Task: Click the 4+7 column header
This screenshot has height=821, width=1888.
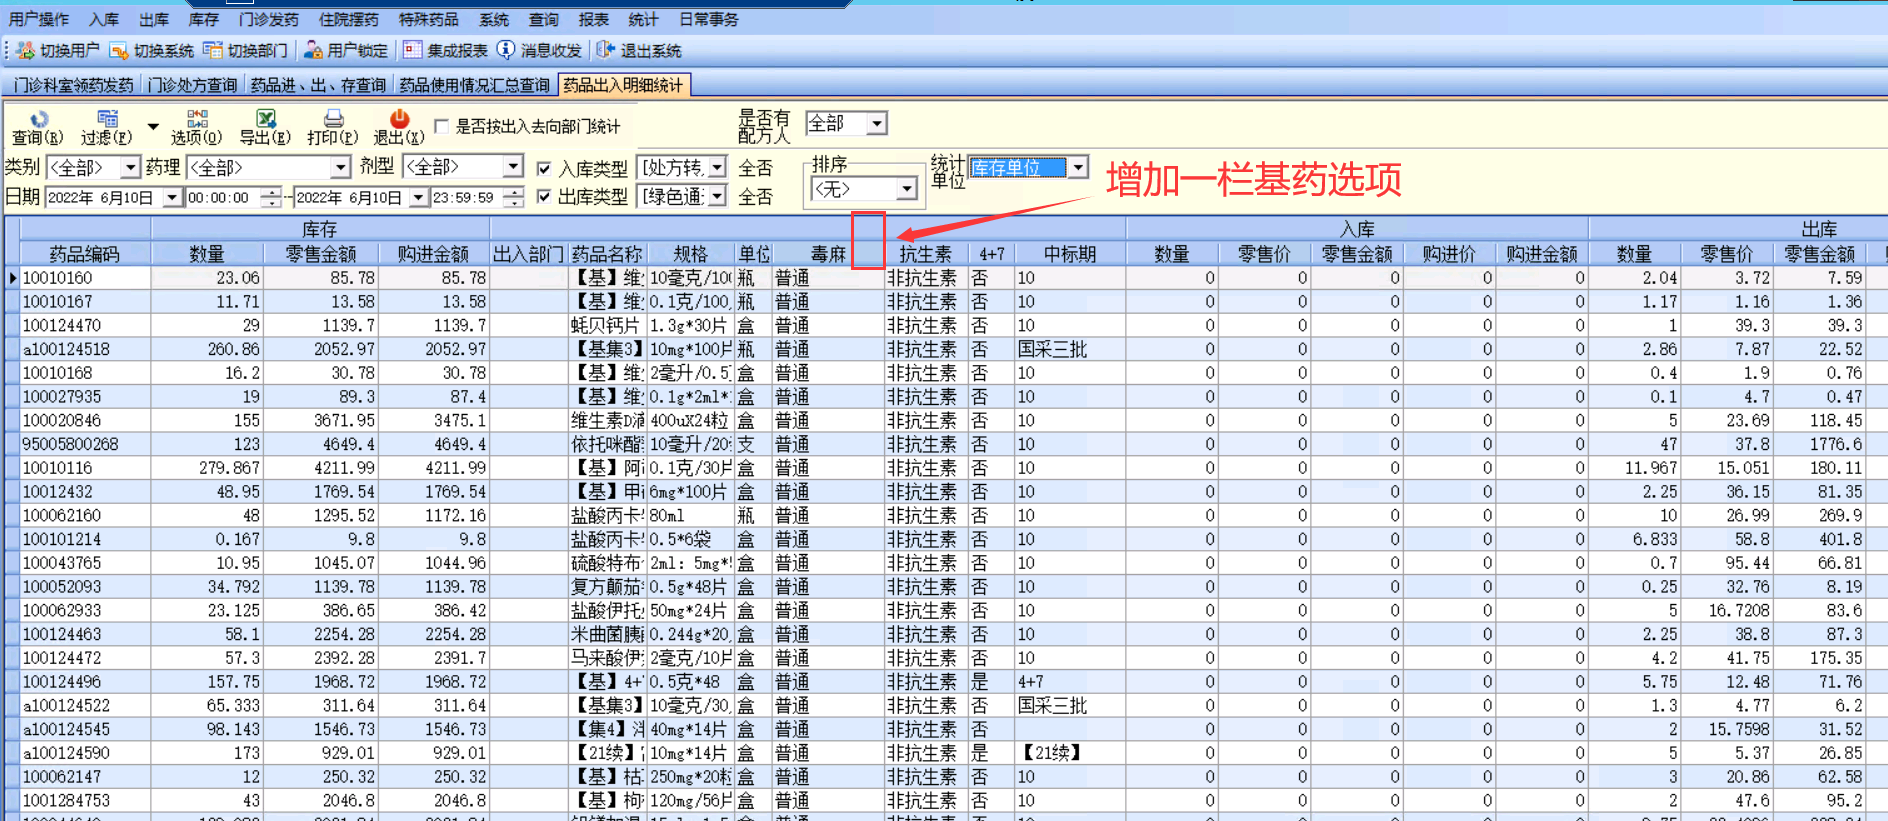Action: tap(991, 254)
